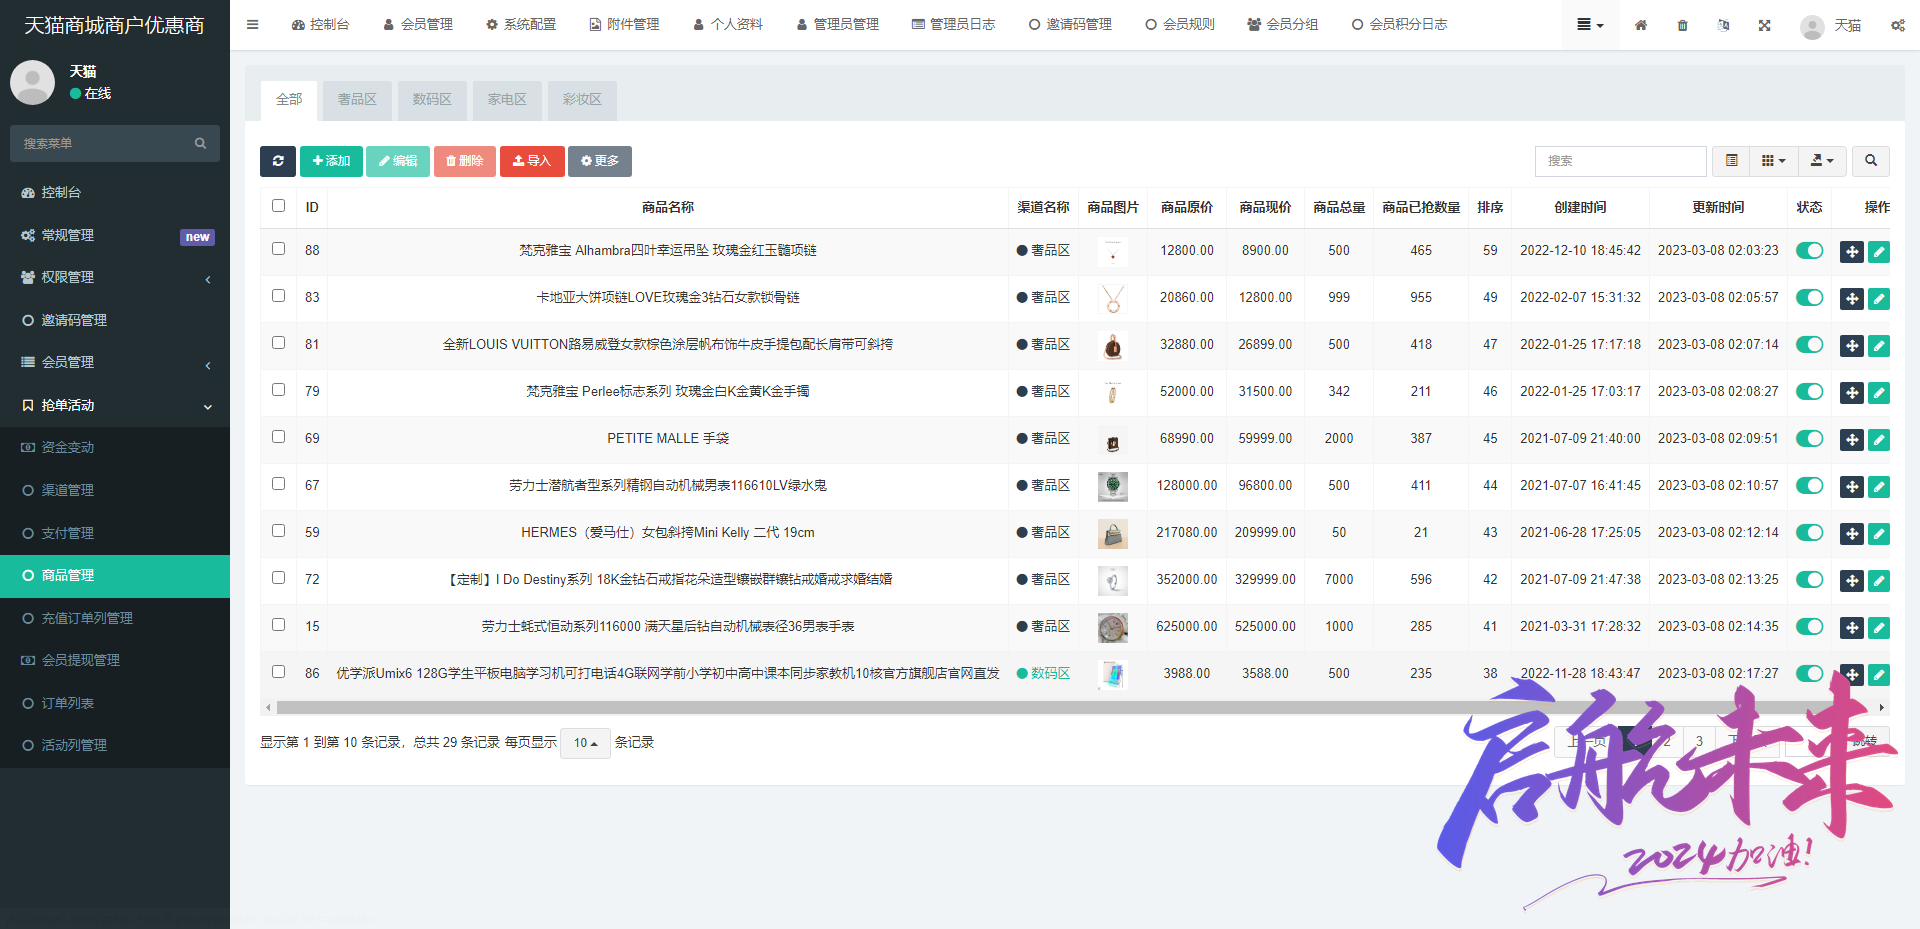
Task: Switch to the 家电区 tab
Action: click(507, 100)
